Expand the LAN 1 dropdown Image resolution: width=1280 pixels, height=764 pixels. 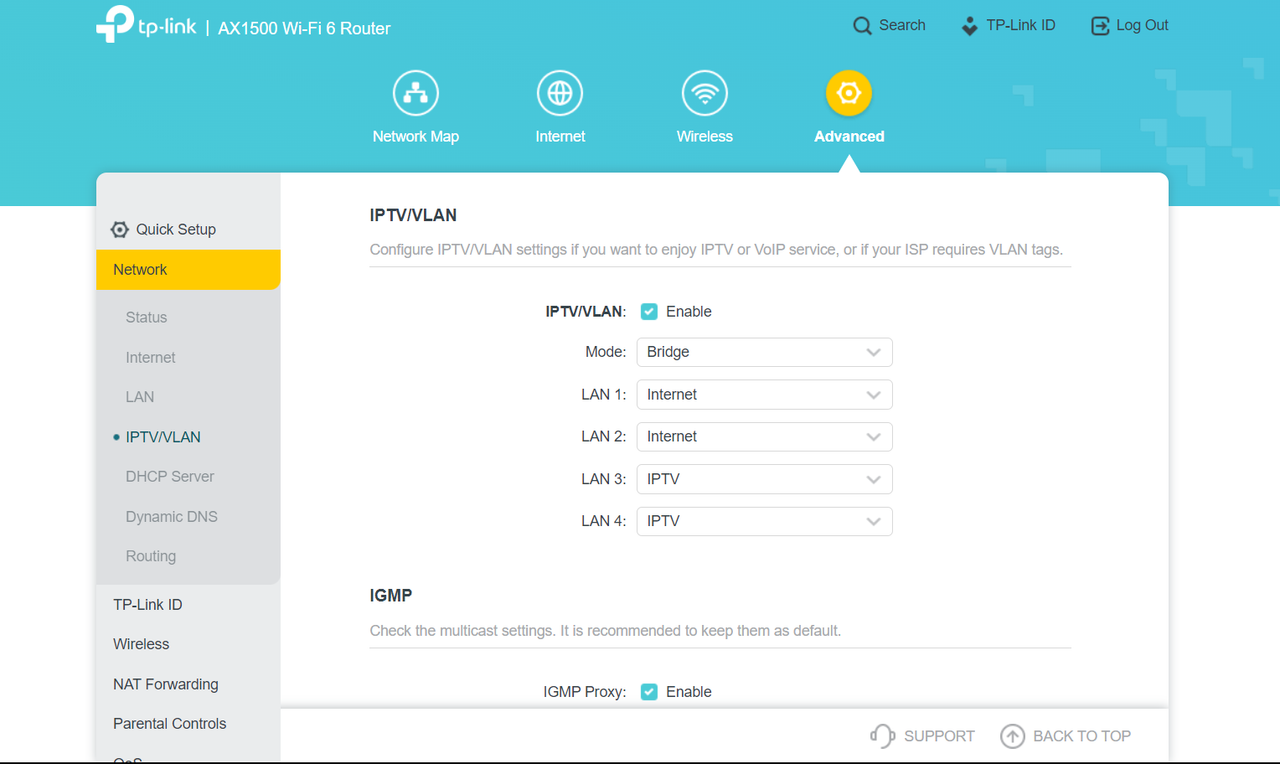click(764, 394)
